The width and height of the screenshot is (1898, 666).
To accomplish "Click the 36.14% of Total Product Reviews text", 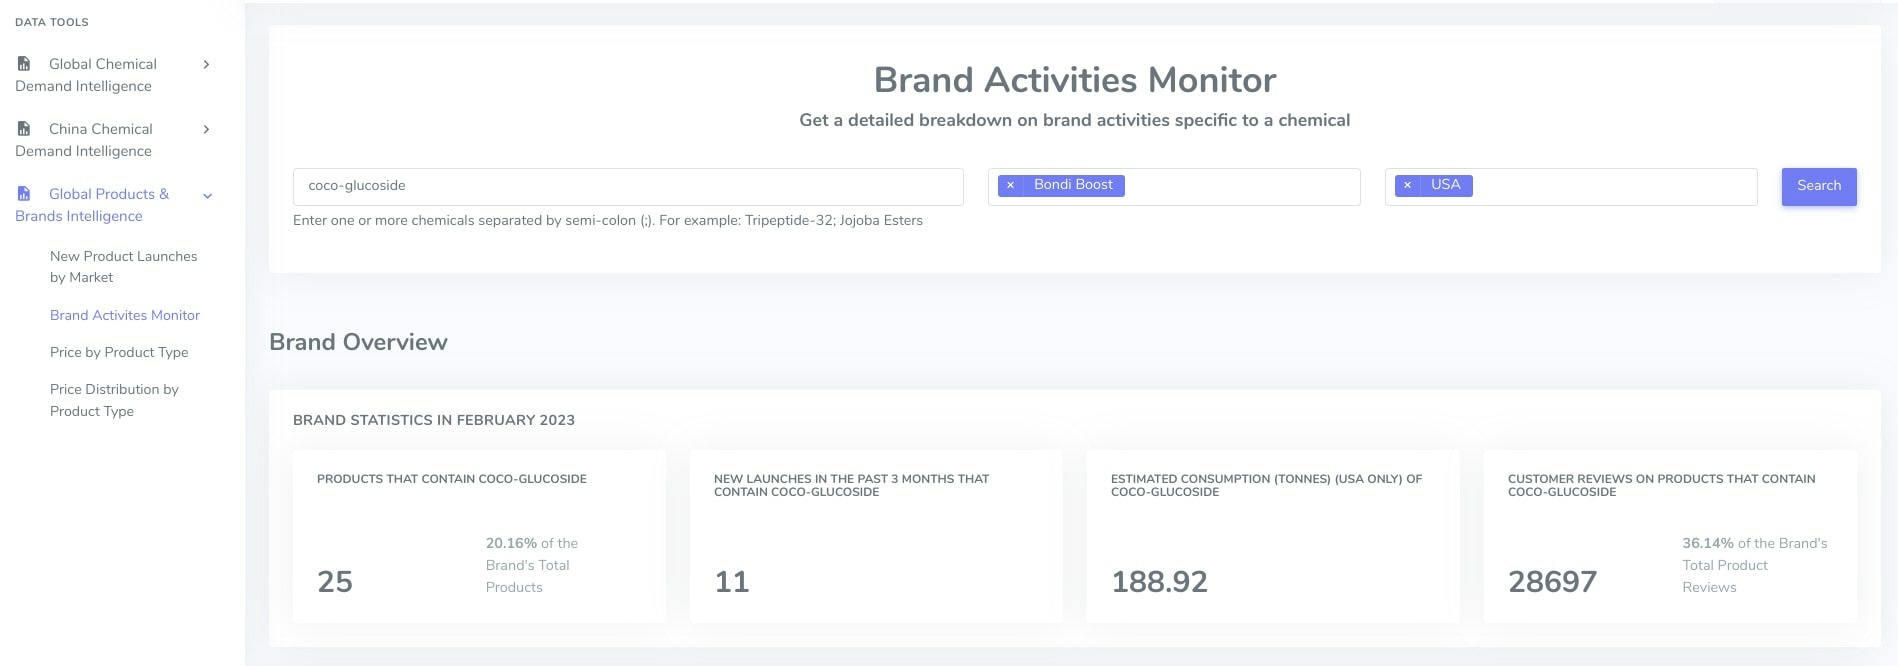I will 1754,565.
